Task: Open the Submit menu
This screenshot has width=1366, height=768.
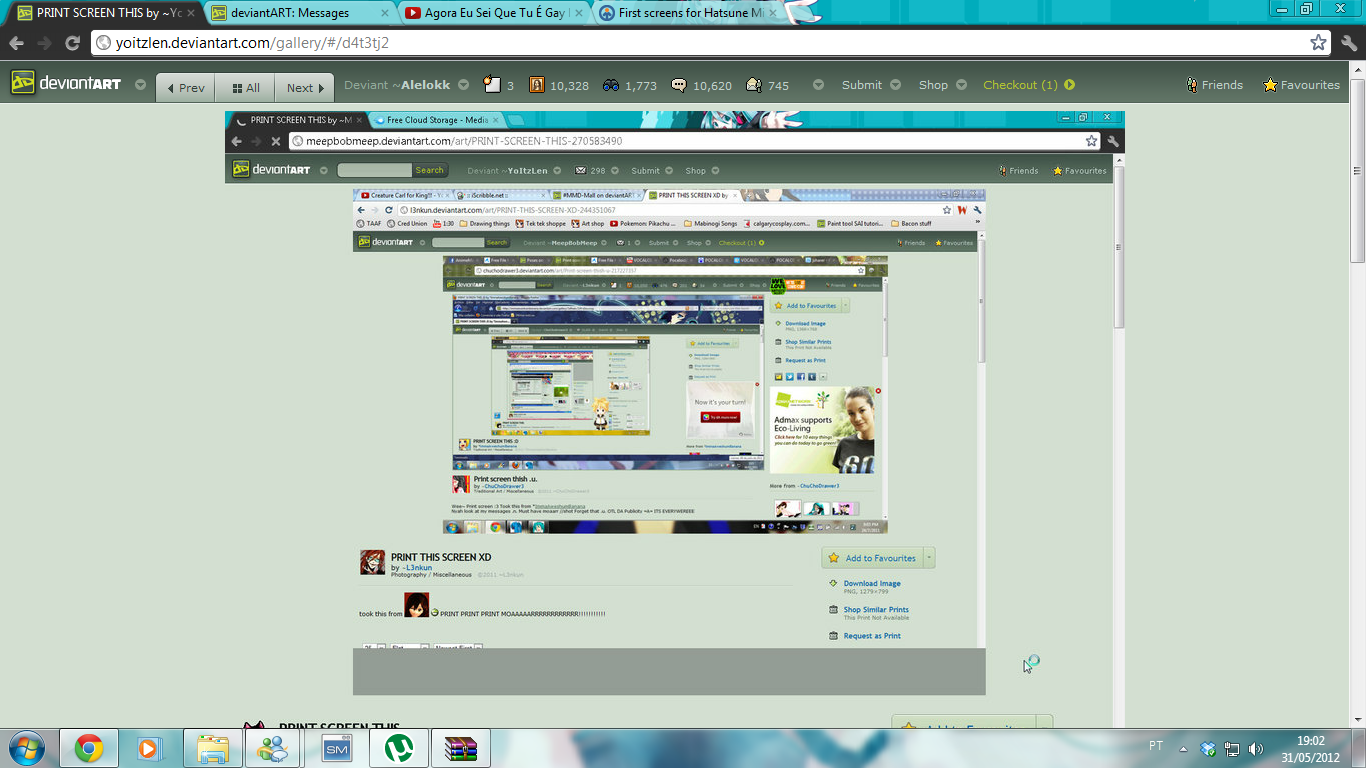Action: 861,85
